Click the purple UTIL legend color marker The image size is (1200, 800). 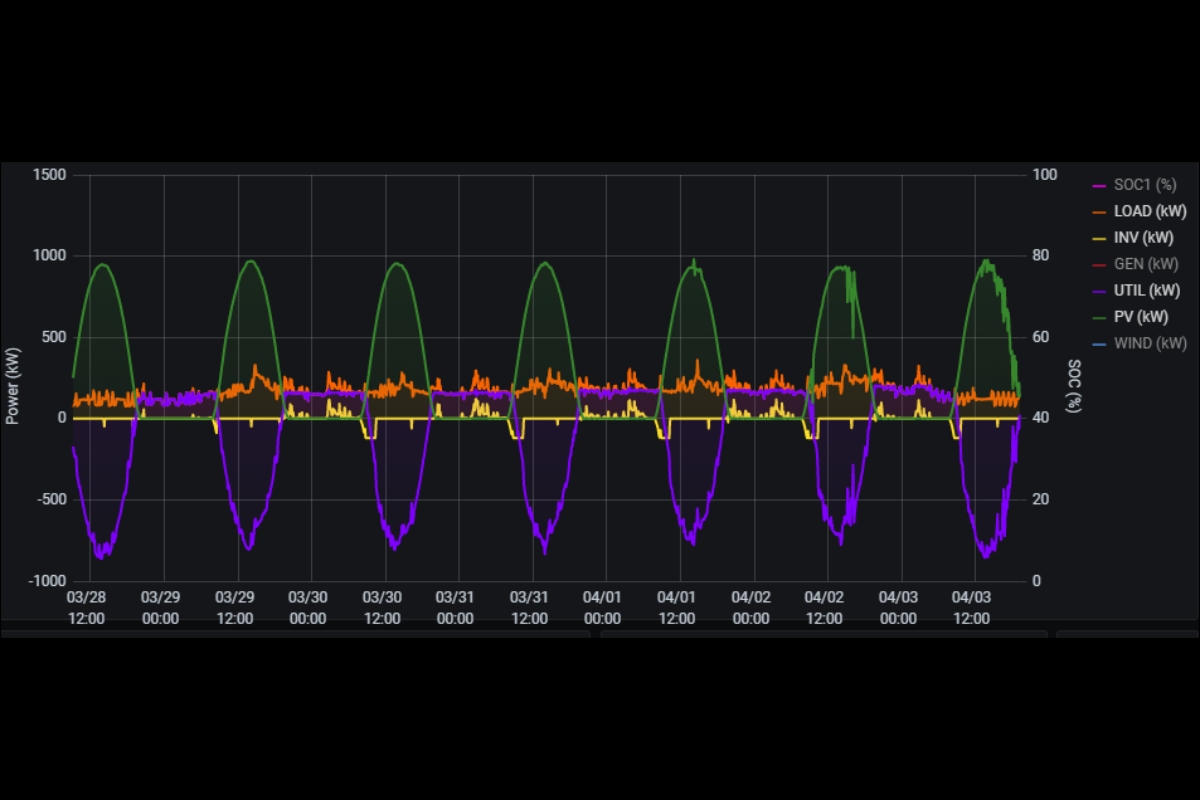point(1100,292)
